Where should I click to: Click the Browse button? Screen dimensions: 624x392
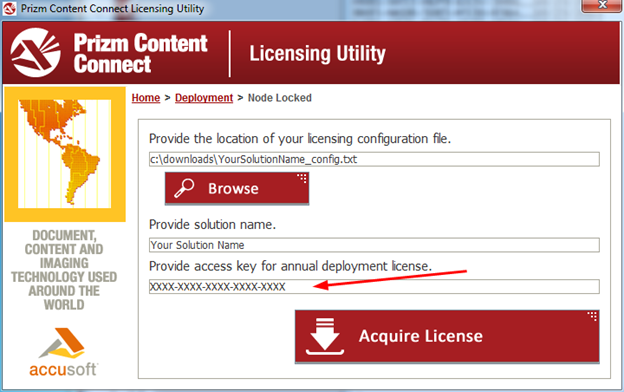[237, 188]
